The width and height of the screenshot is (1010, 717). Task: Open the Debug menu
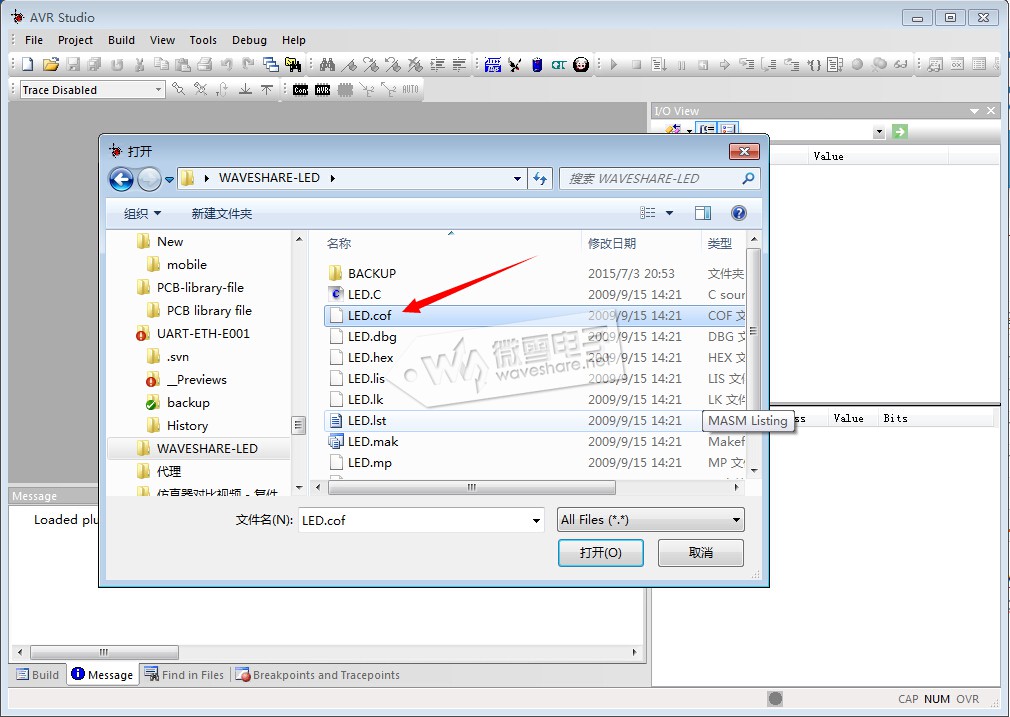click(x=249, y=40)
